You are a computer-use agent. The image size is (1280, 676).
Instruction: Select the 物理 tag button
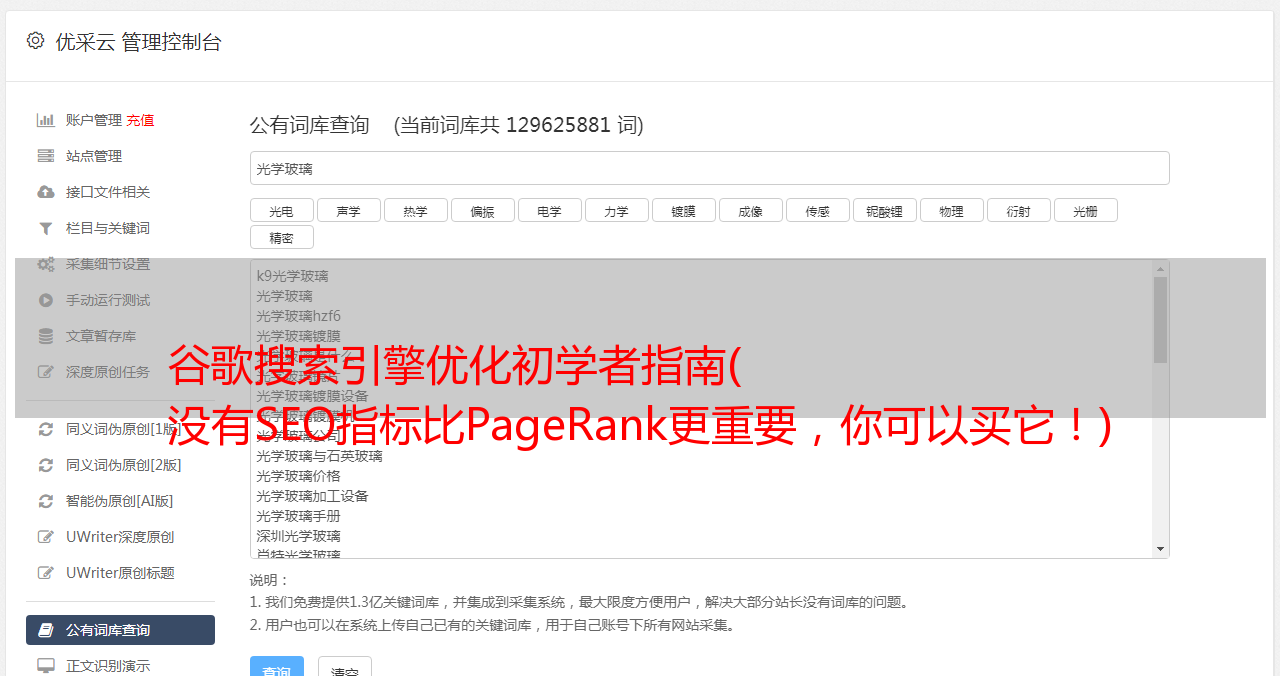[x=951, y=210]
